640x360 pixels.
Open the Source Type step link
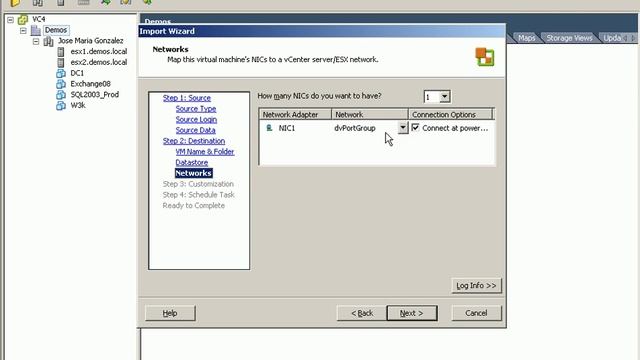click(x=196, y=109)
